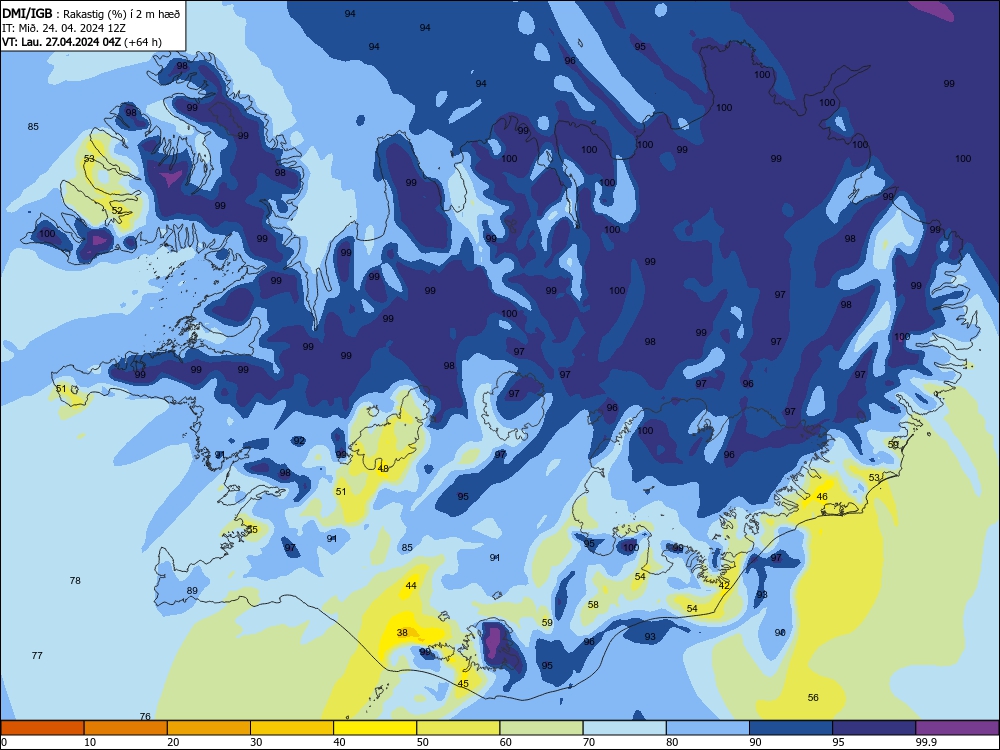
Task: Select the humidity value '46' in the southeast
Action: tap(822, 496)
